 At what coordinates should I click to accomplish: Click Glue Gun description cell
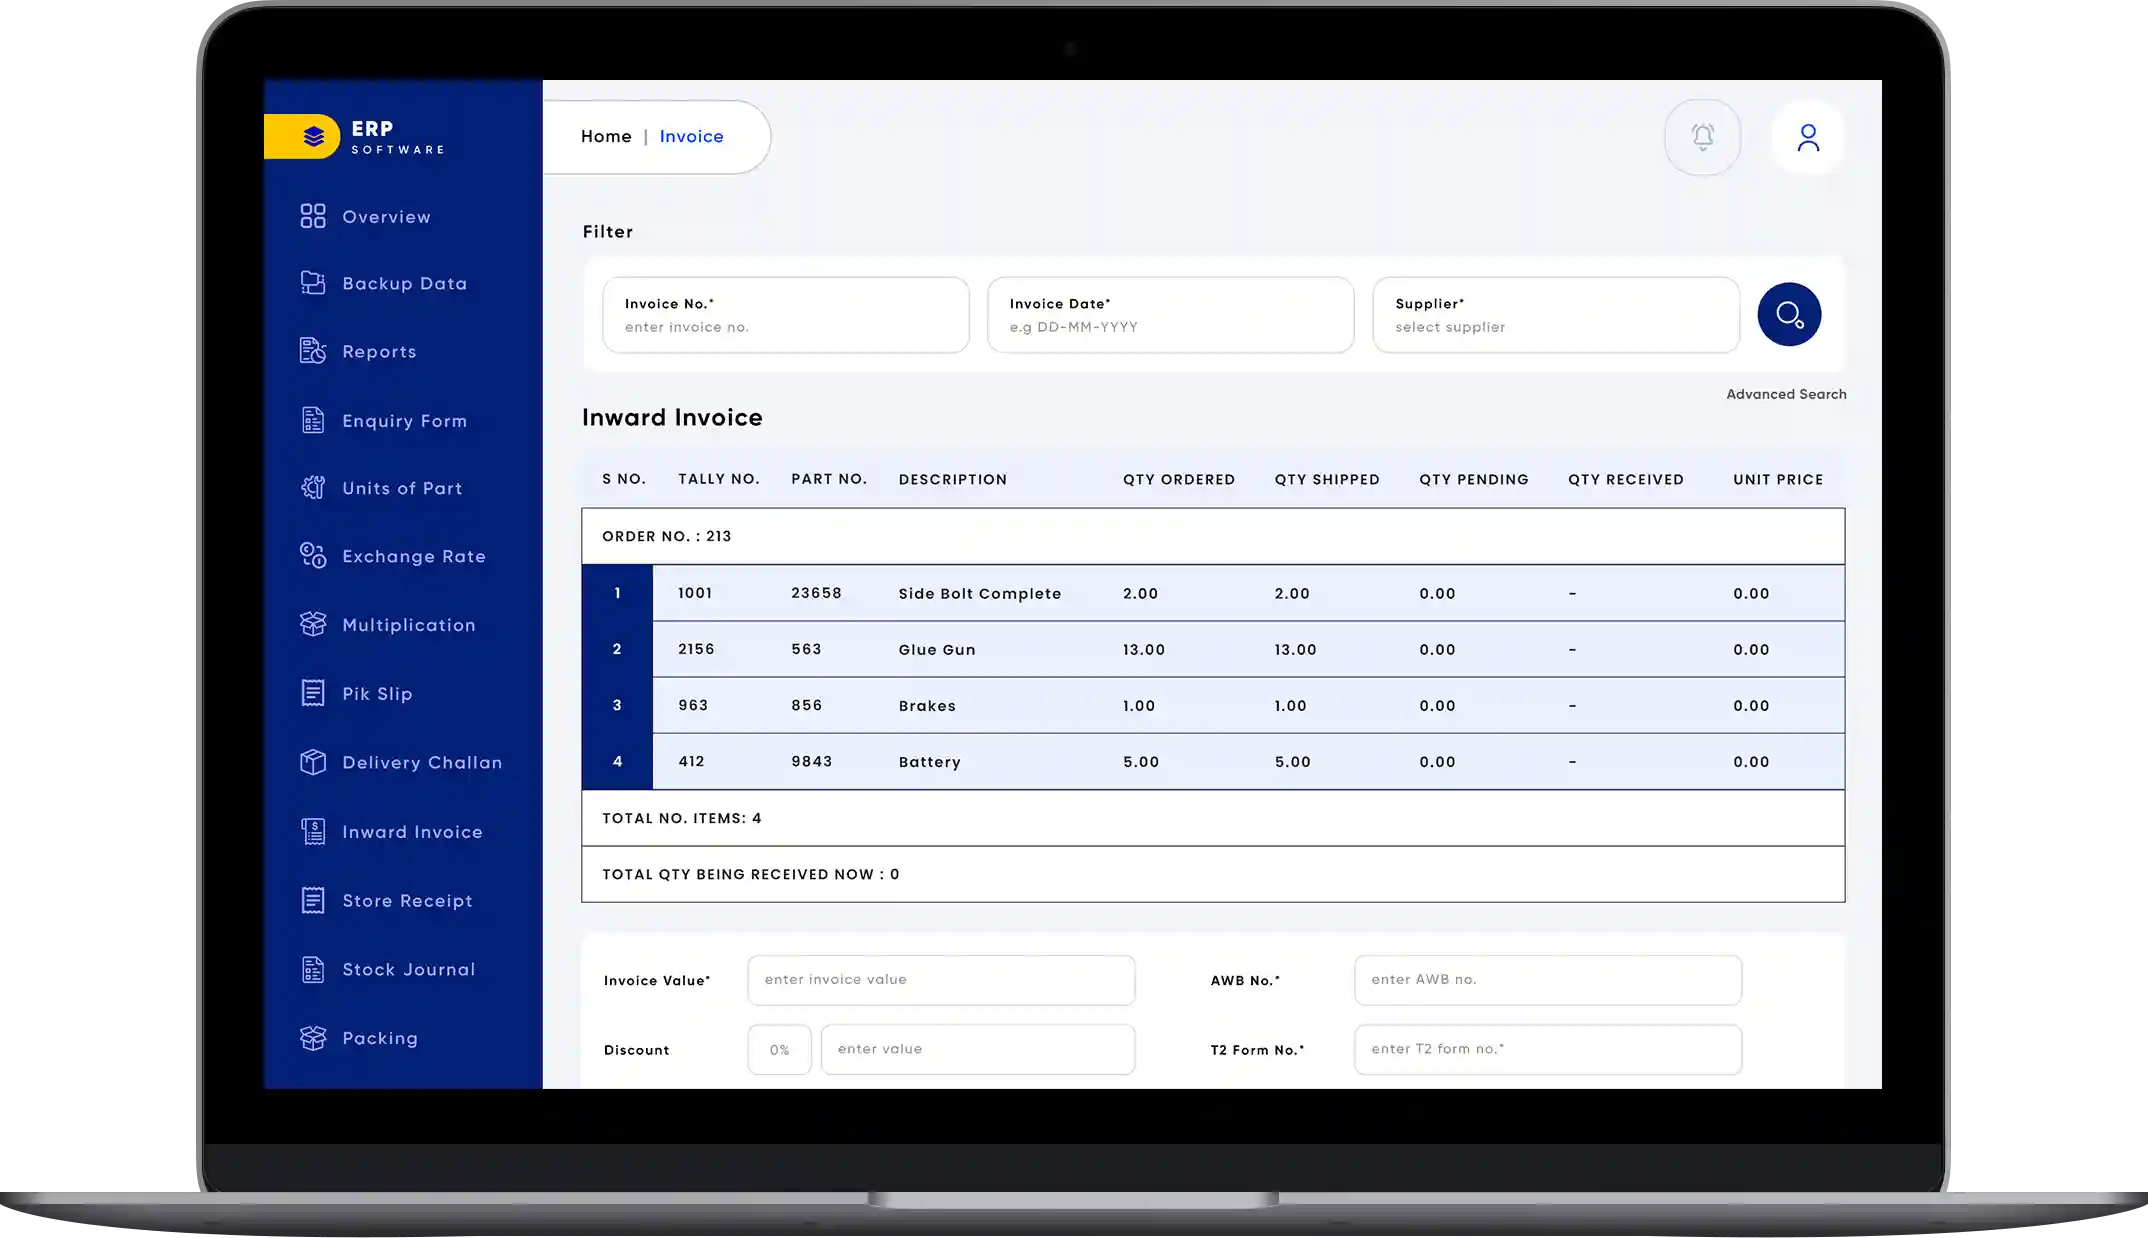click(937, 650)
